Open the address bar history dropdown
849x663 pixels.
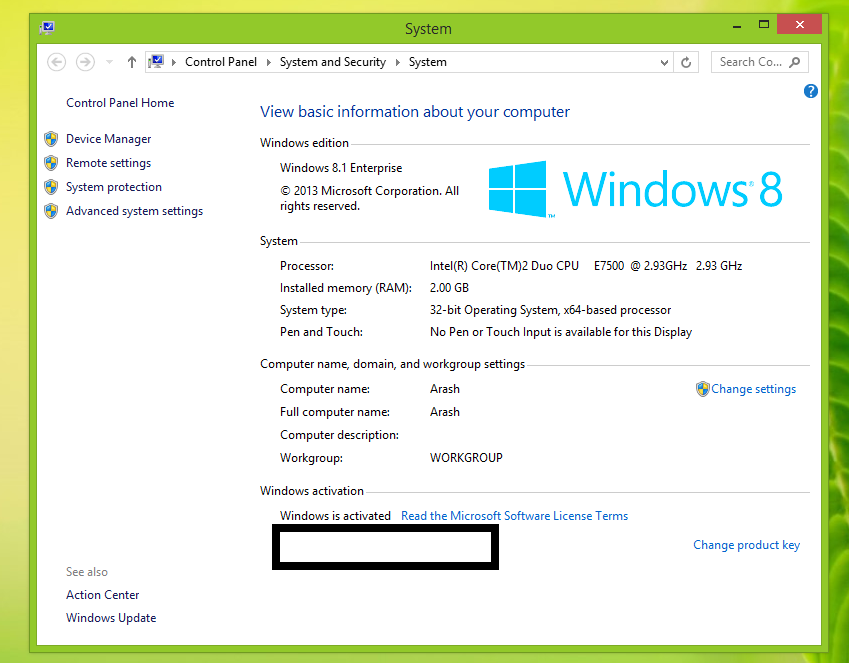[x=664, y=62]
